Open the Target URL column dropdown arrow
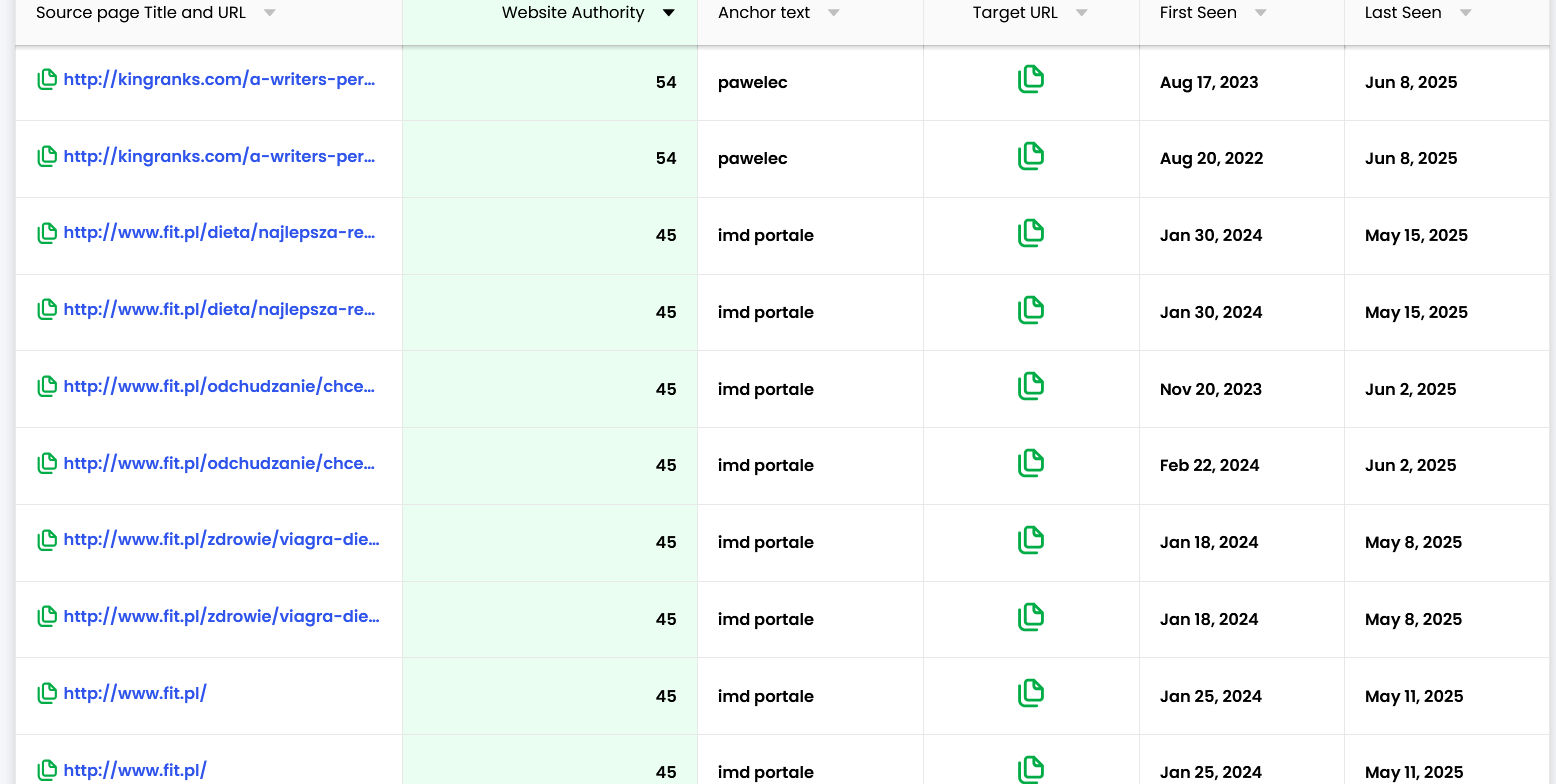Screen dimensions: 1556x784 (x=1080, y=13)
